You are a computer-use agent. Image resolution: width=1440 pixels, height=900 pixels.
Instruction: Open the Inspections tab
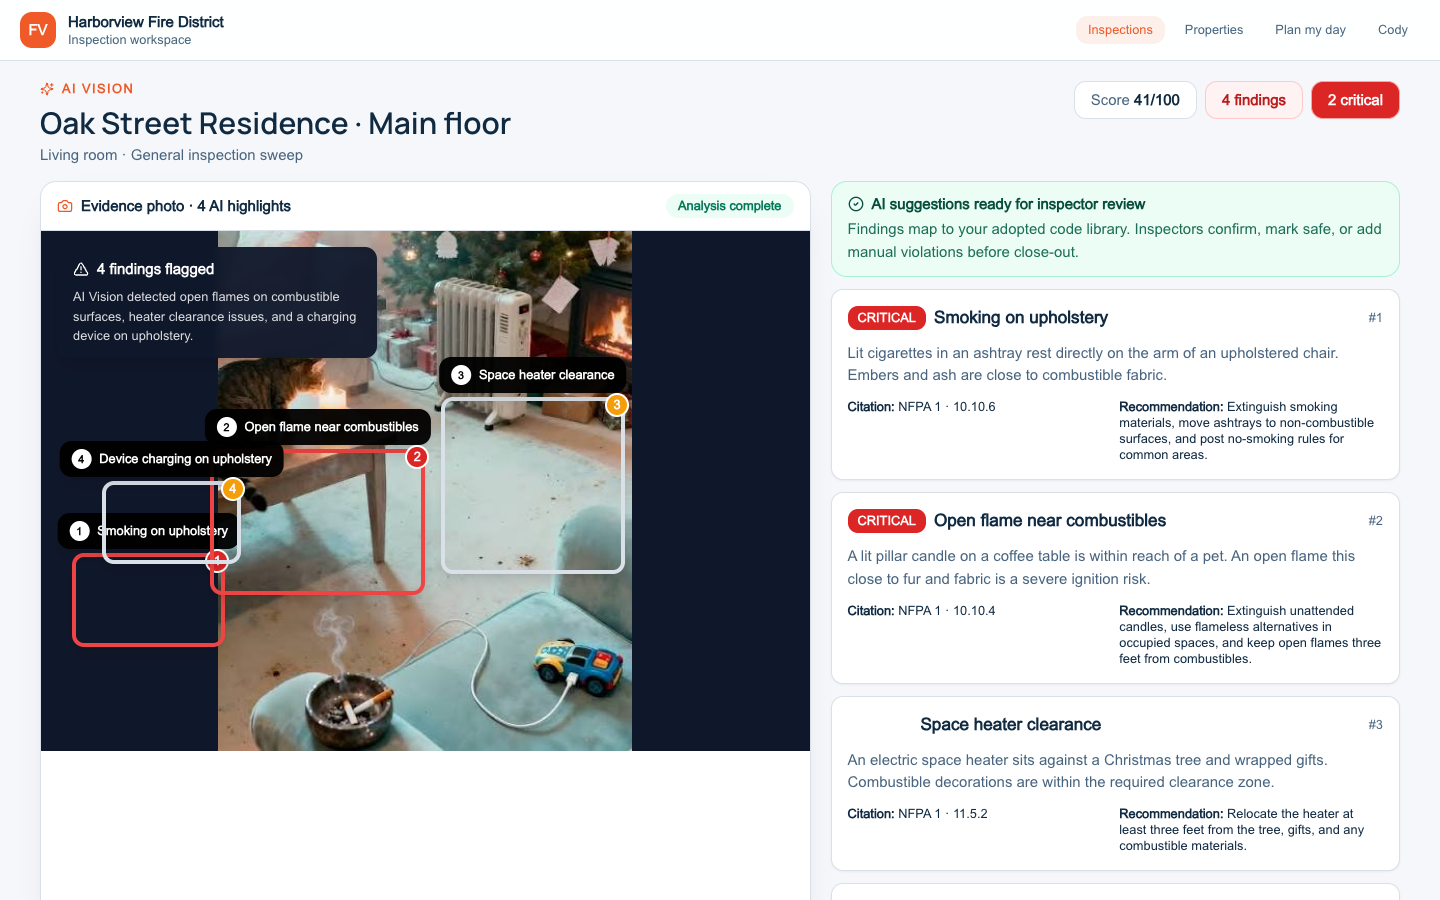(1120, 30)
